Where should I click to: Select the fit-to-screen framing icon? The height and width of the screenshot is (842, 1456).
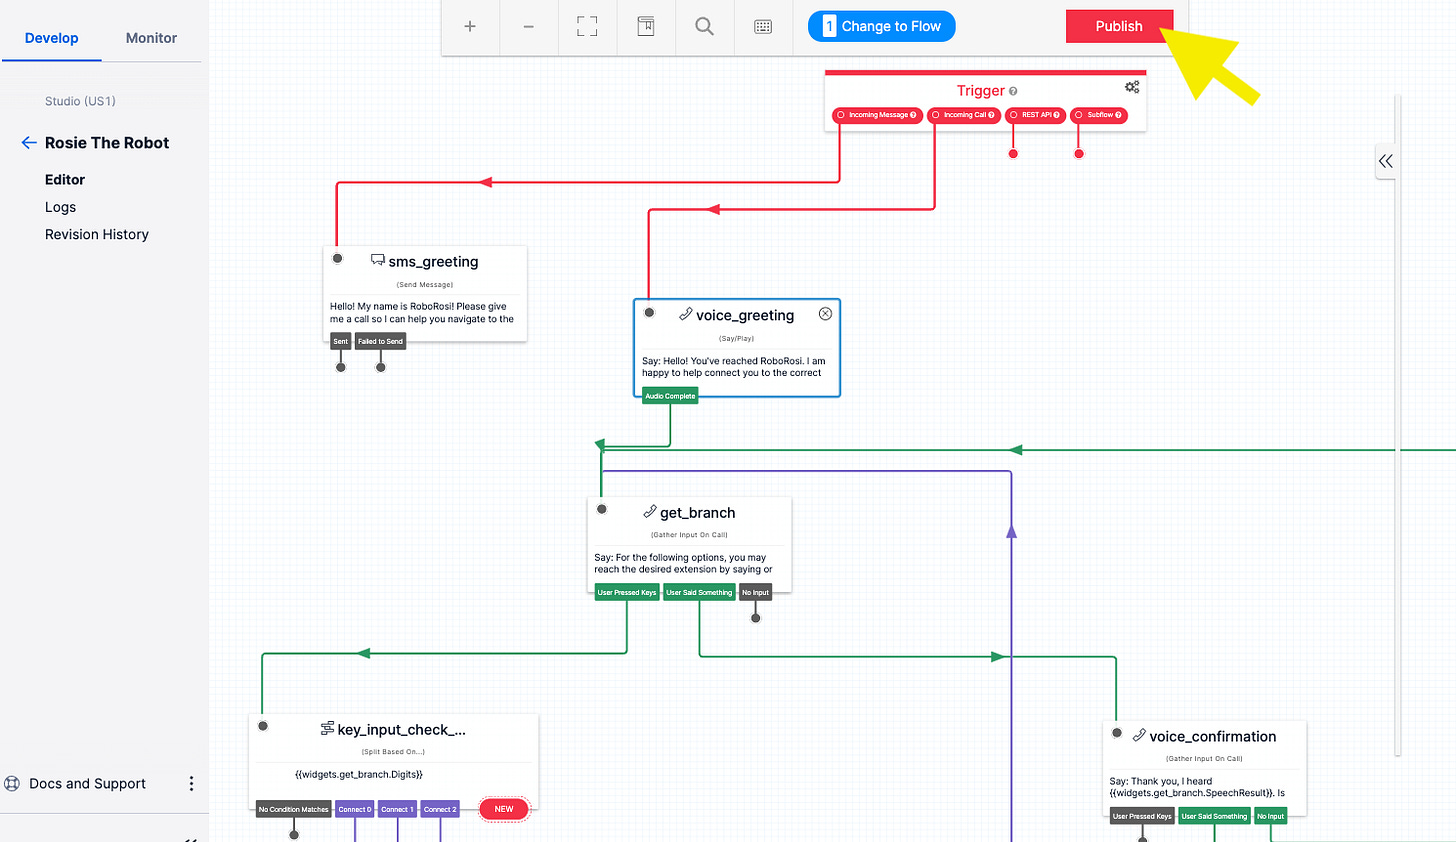click(587, 26)
